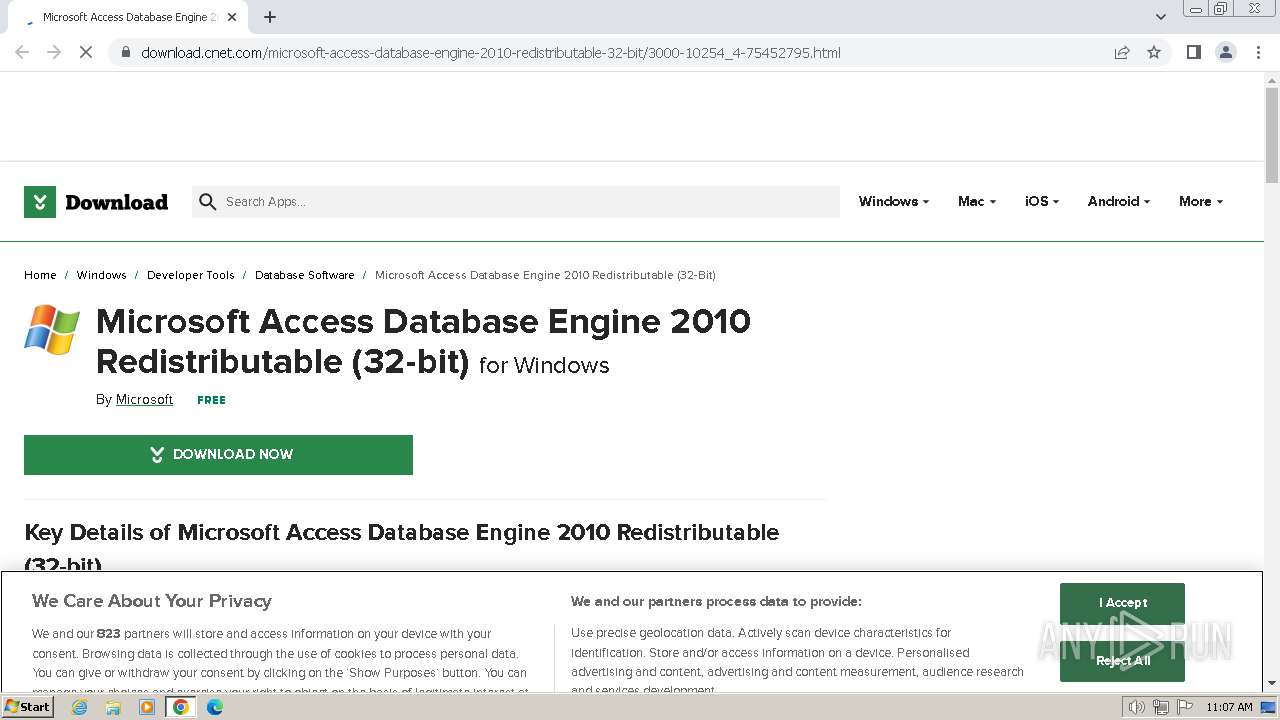Focus the Search Apps field
Screen dimensions: 1280x720
(516, 202)
